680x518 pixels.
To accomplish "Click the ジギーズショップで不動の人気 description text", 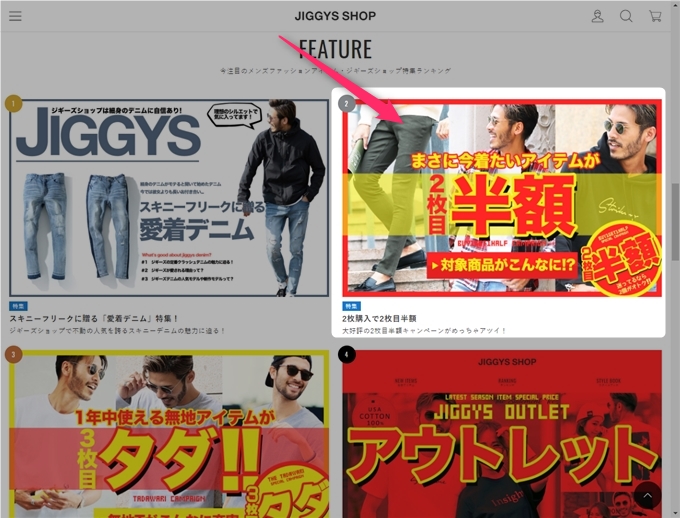I will (x=117, y=331).
